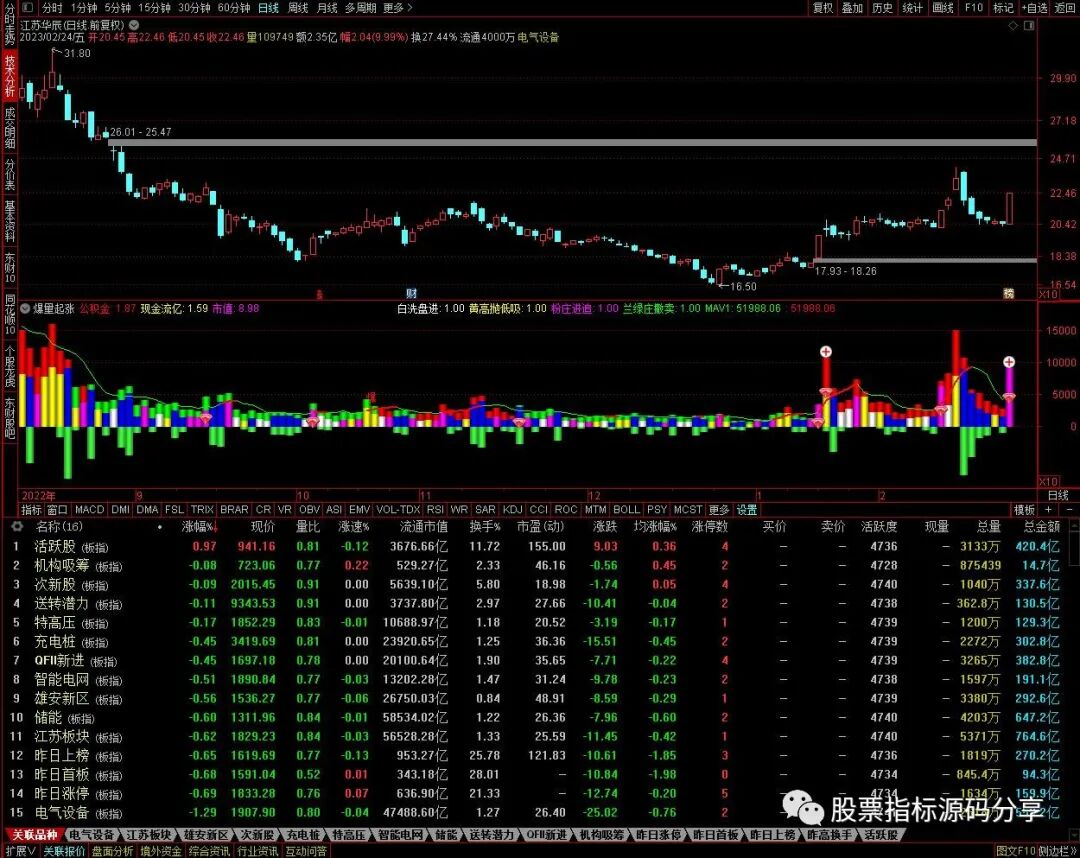
Task: Click the F10 button in top toolbar
Action: 973,8
